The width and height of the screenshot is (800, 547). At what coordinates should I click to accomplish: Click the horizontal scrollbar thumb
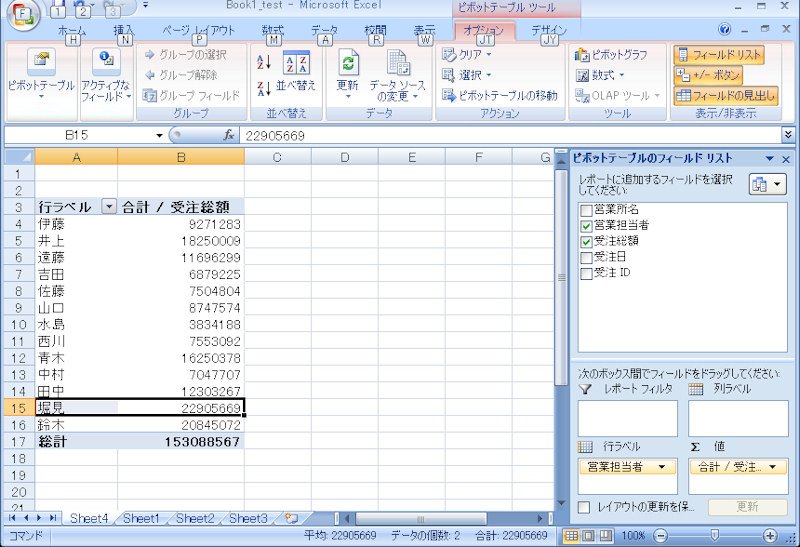click(x=420, y=519)
